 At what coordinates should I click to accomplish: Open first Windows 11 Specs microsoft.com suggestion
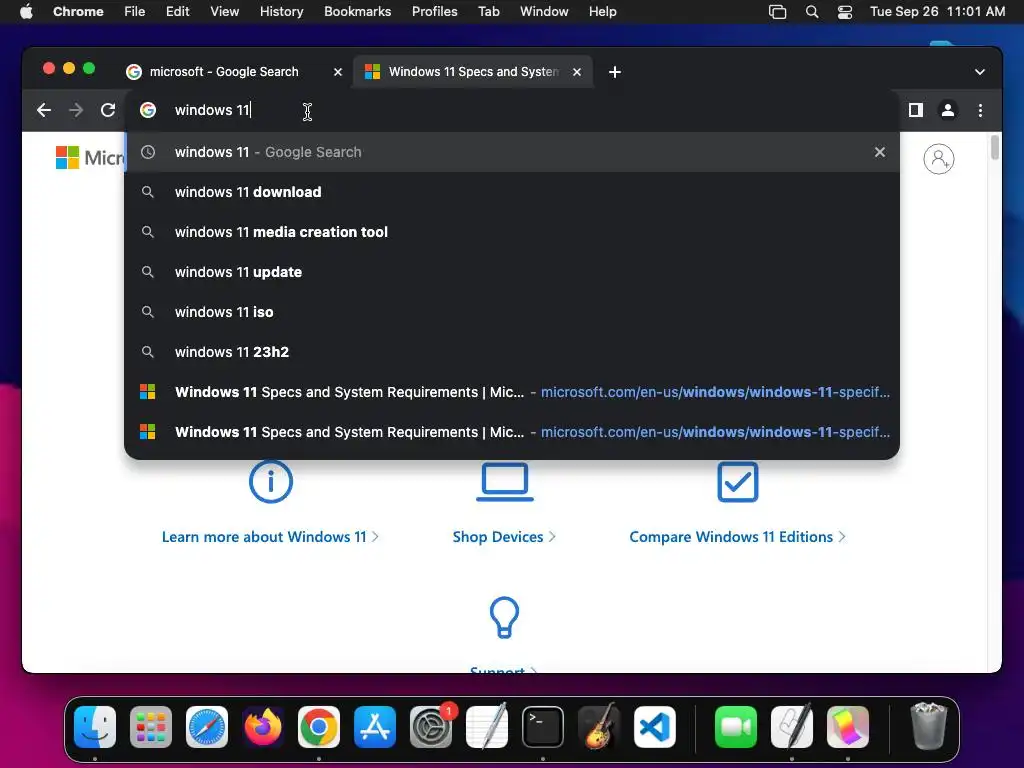(511, 392)
